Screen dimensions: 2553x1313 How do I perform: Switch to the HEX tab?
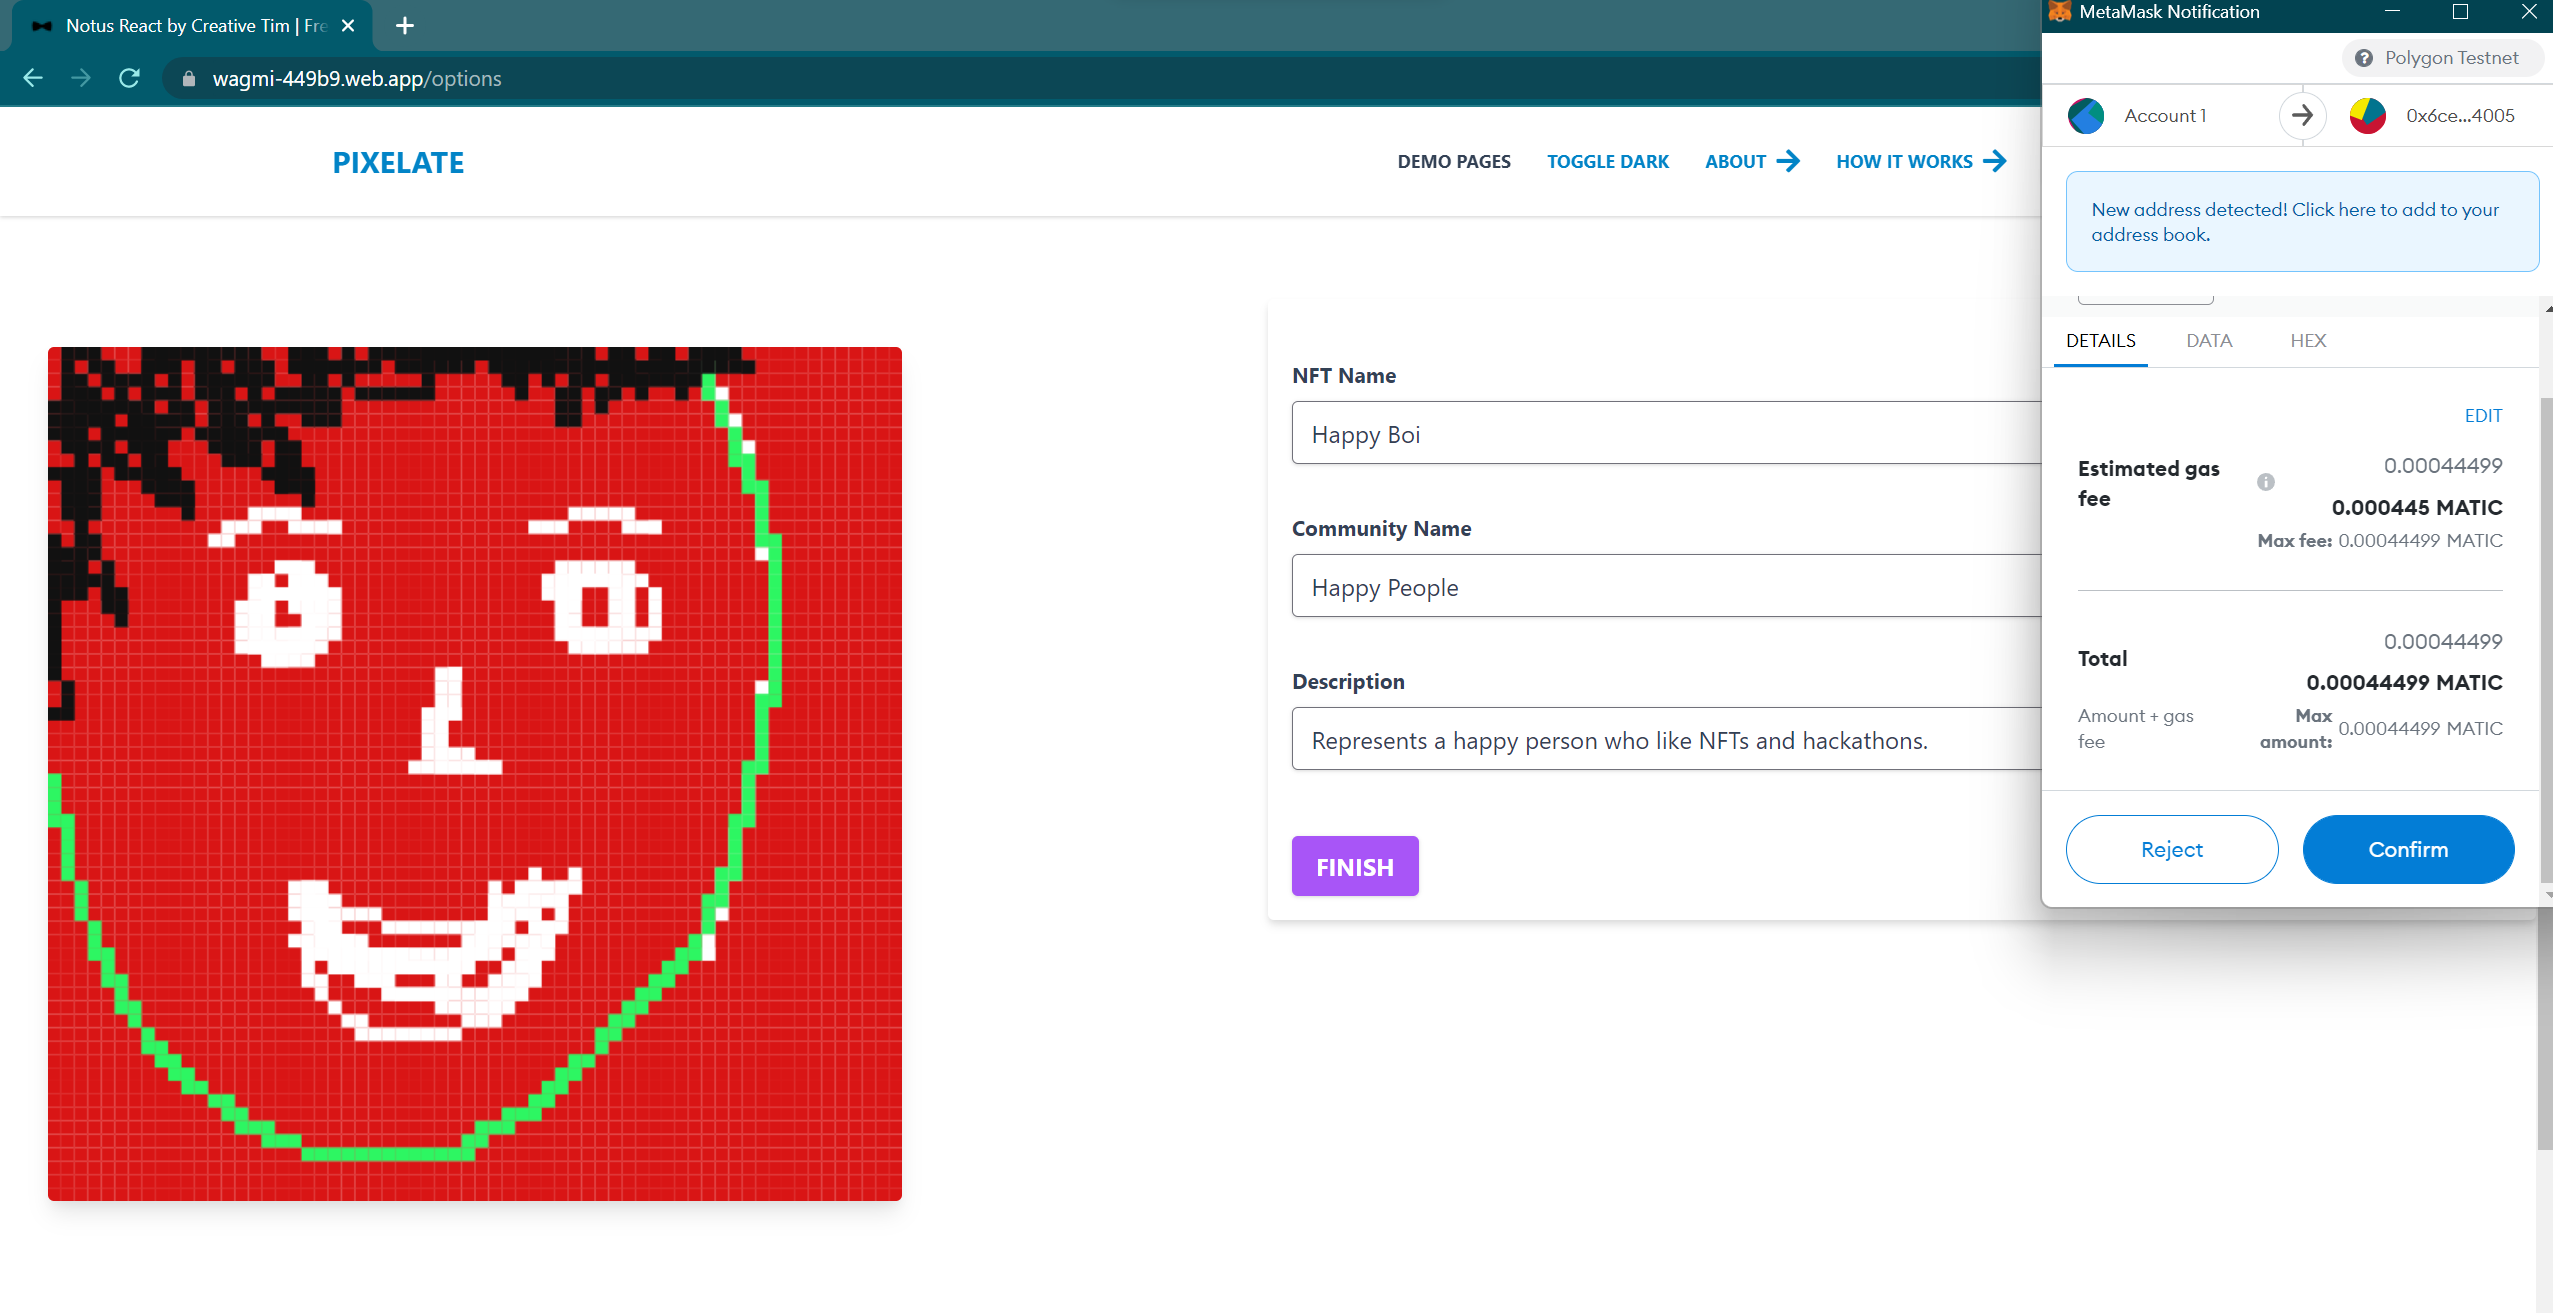click(x=2308, y=341)
